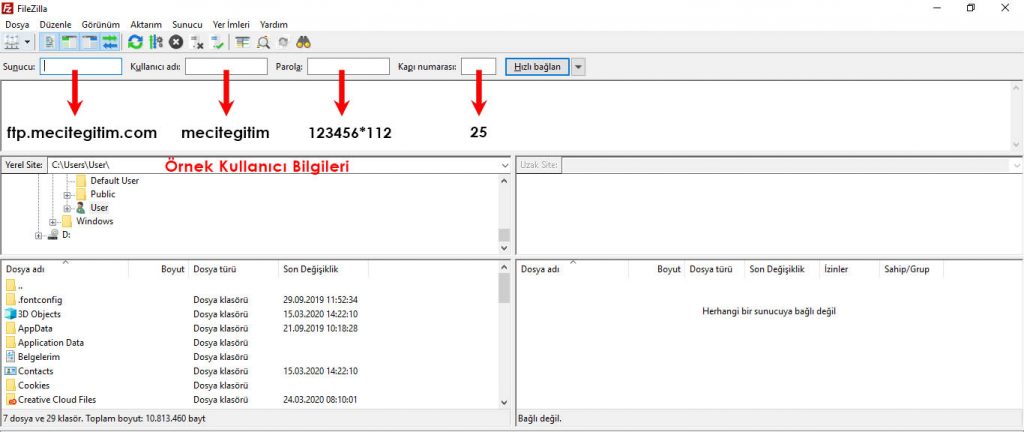Select the parent directory '..' folder row
The height and width of the screenshot is (432, 1024).
(250, 286)
